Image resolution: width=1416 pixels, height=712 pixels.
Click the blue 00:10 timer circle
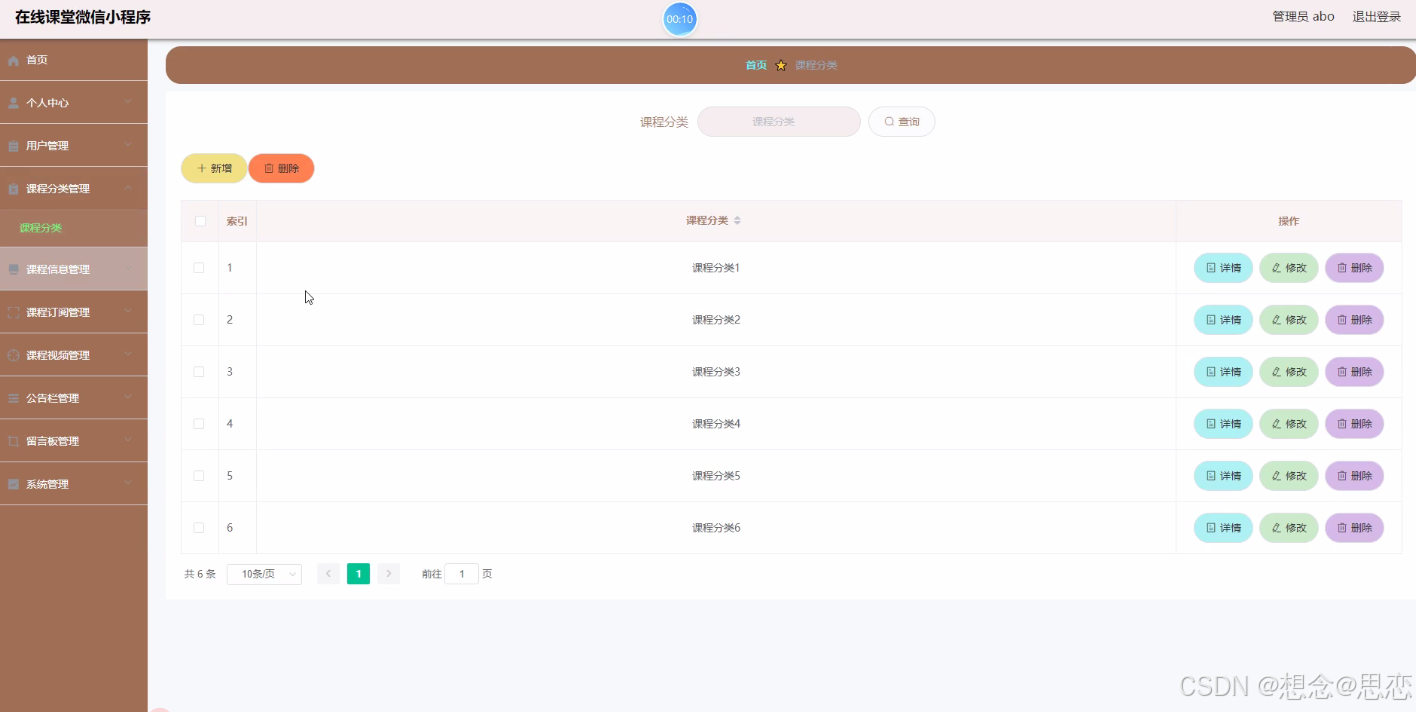pos(680,19)
